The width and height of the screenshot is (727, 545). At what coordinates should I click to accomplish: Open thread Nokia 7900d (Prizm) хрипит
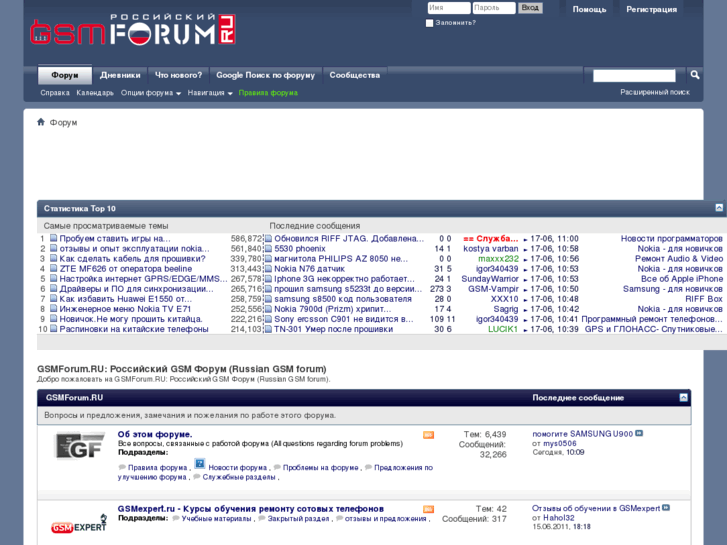click(x=332, y=309)
